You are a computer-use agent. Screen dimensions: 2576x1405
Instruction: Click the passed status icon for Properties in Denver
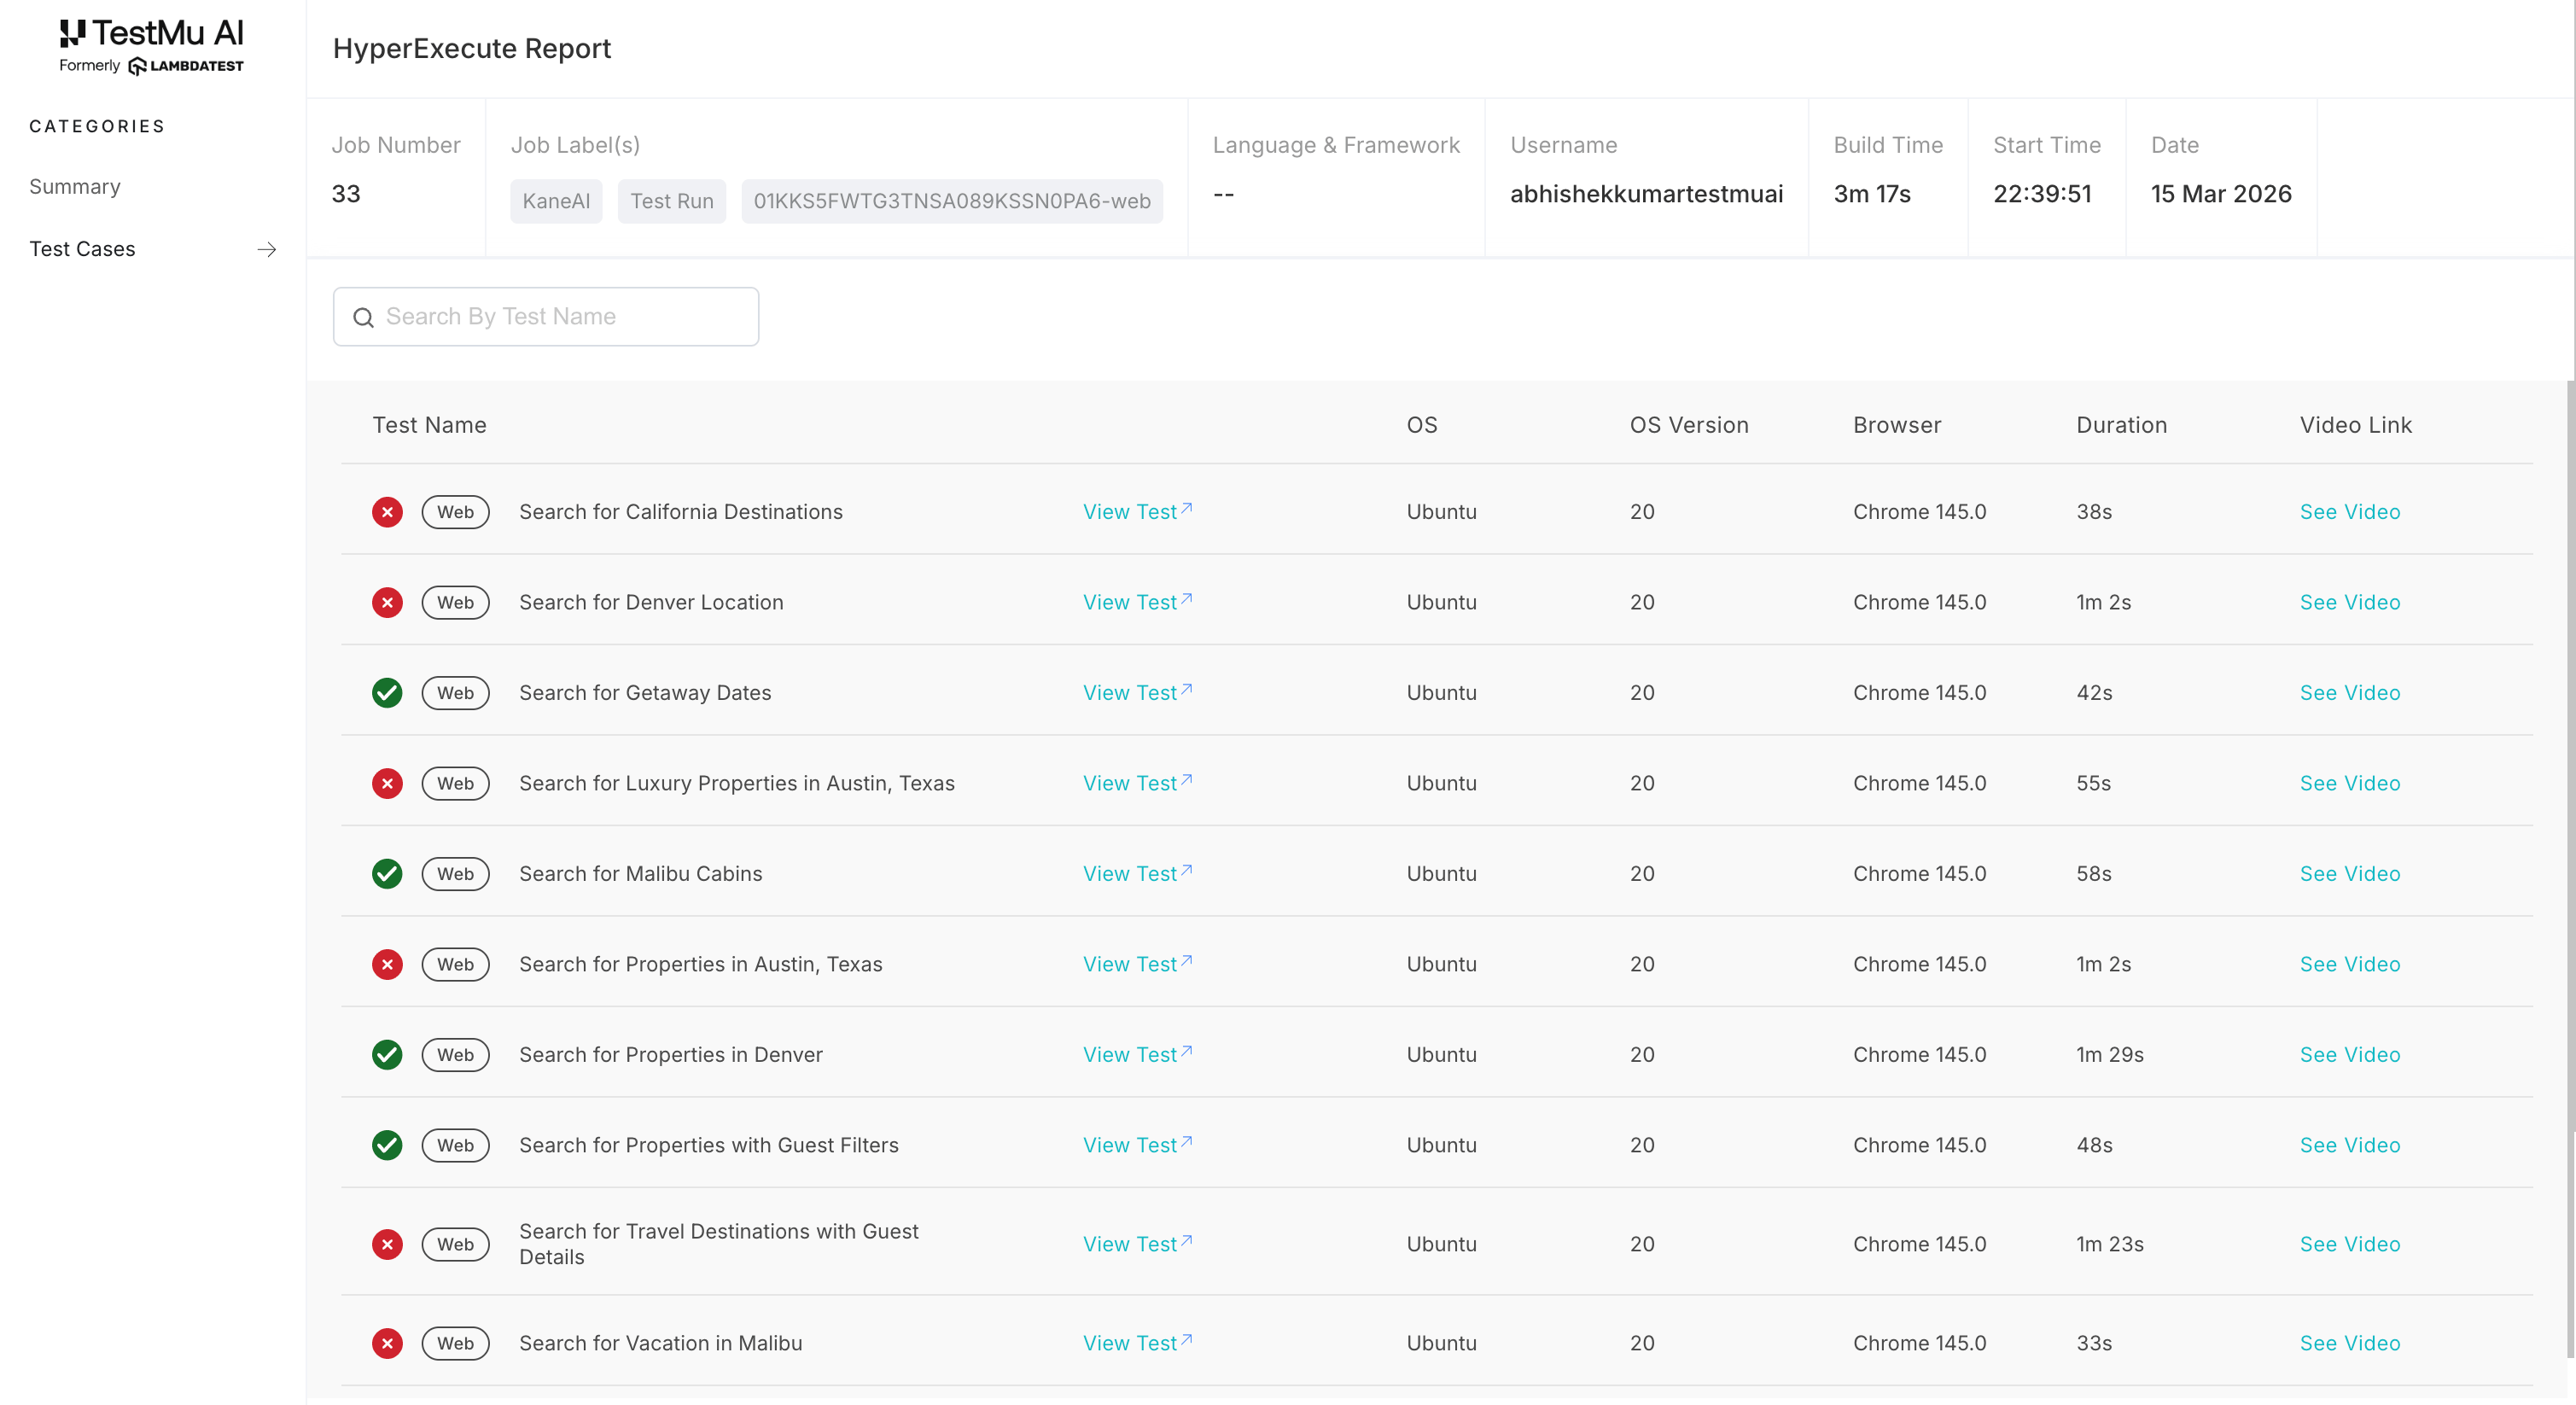click(387, 1054)
